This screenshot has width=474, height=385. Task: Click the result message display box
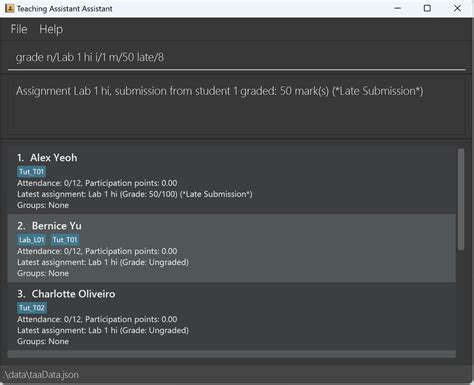[237, 107]
